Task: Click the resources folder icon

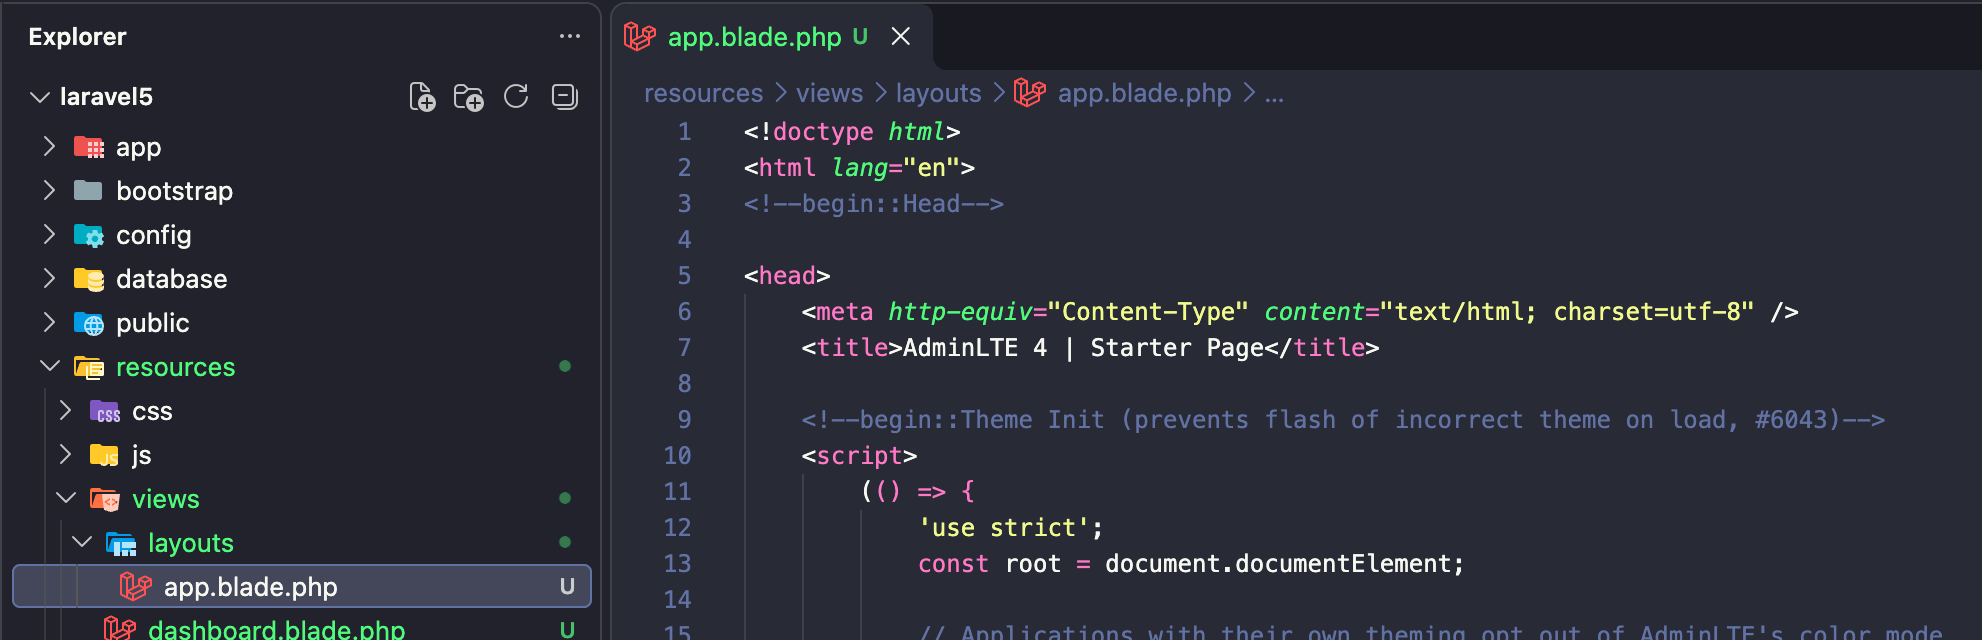Action: tap(89, 368)
